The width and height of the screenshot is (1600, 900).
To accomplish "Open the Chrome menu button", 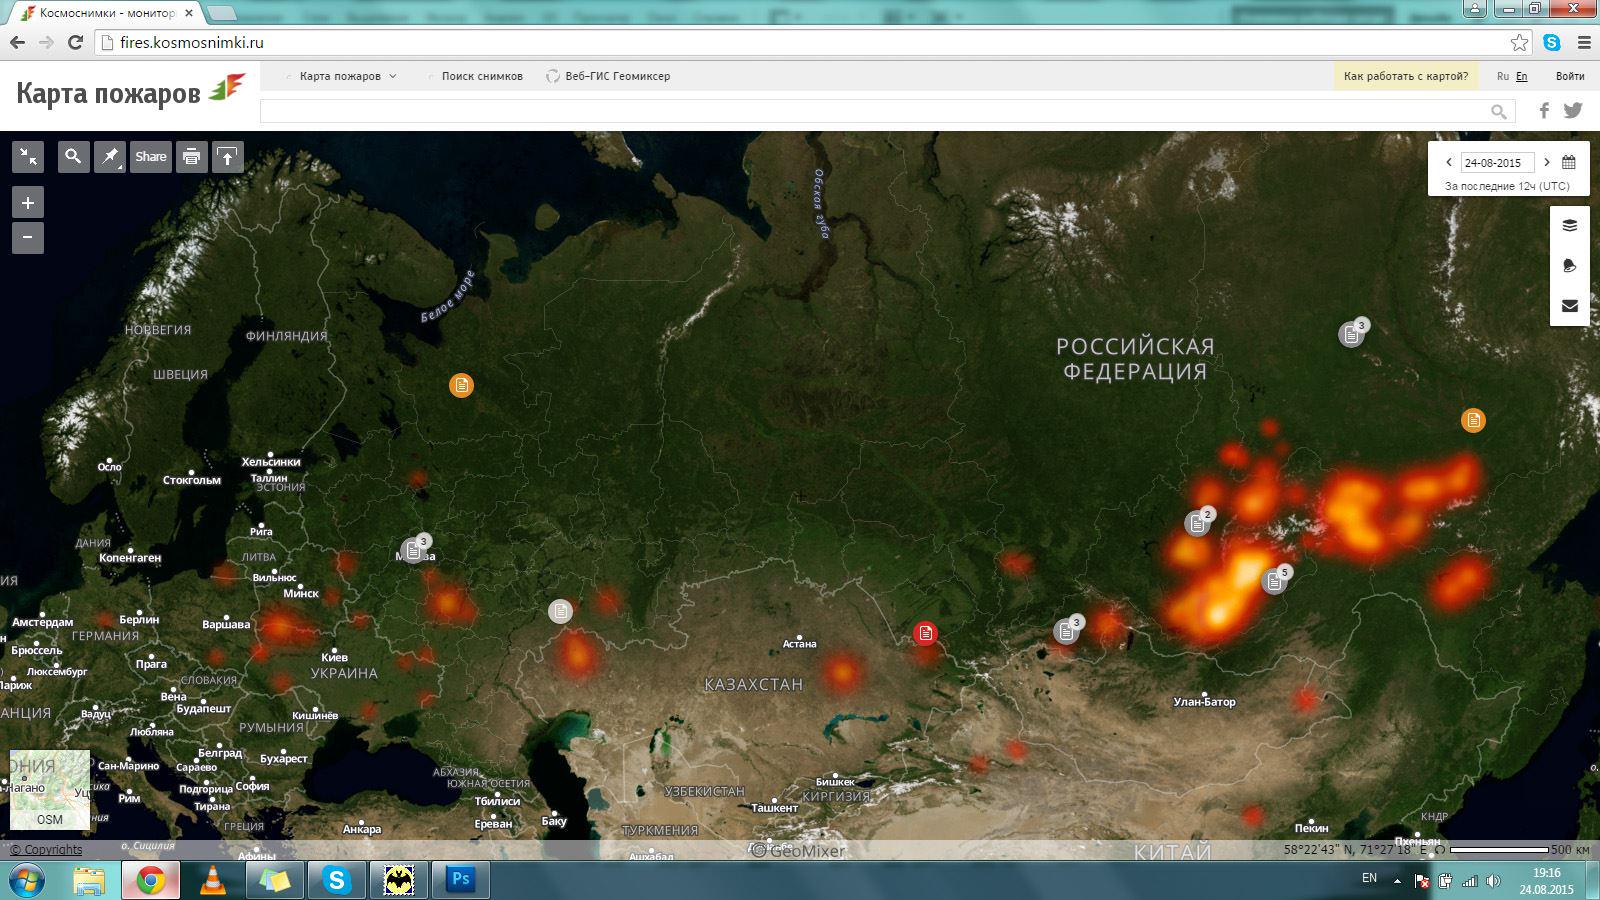I will click(1584, 42).
